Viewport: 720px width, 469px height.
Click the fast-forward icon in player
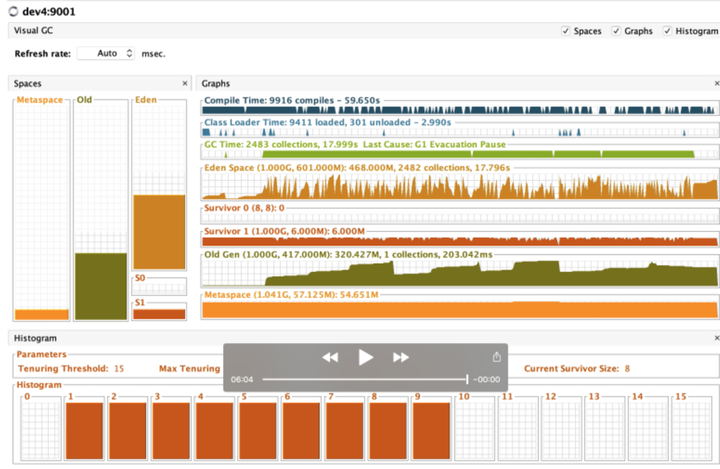(401, 357)
